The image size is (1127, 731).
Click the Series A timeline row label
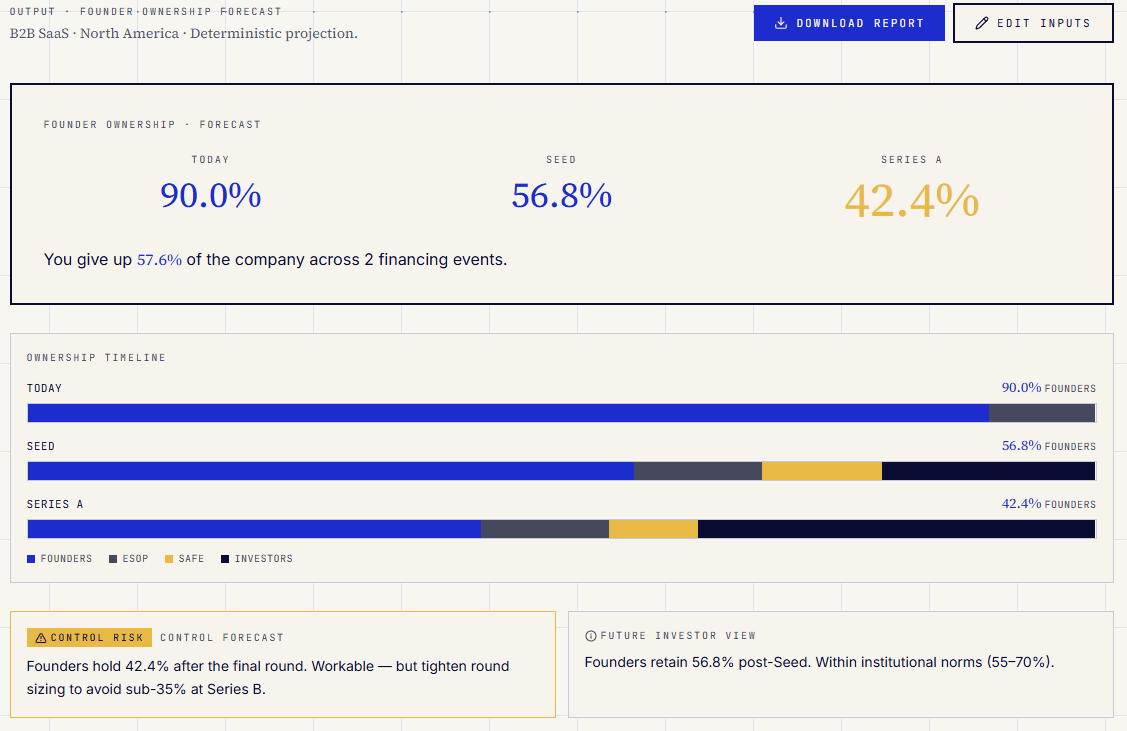click(x=55, y=504)
